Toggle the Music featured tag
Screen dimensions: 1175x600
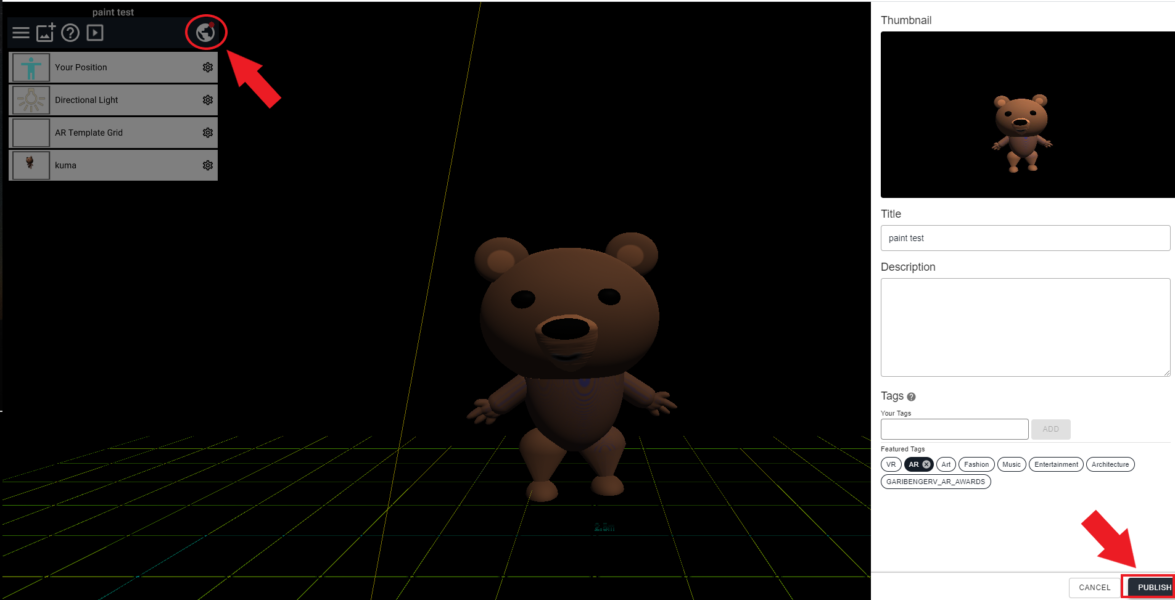click(x=1012, y=464)
